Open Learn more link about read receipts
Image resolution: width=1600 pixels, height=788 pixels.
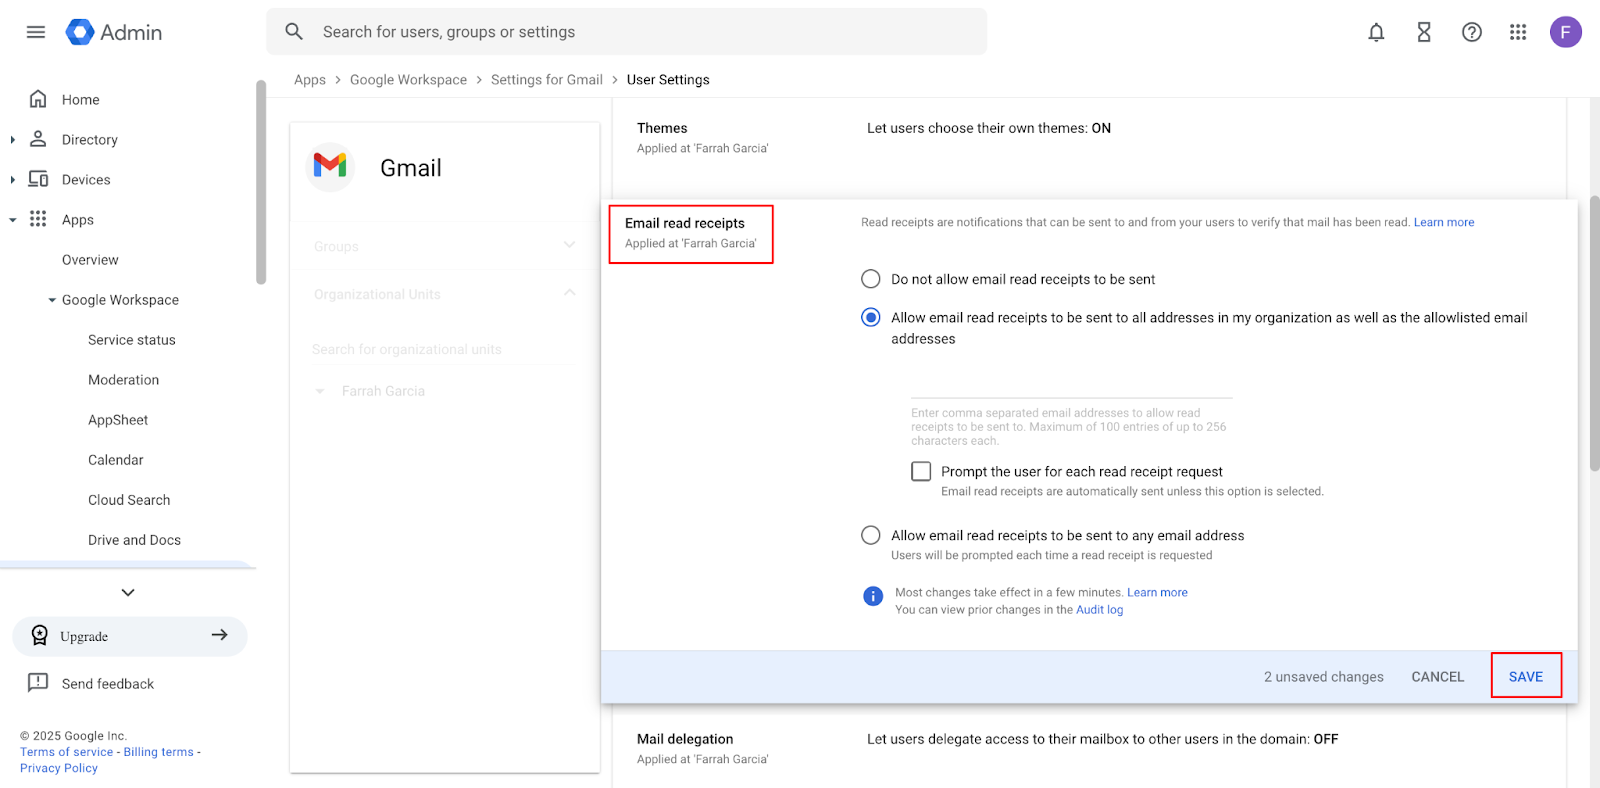[x=1444, y=222]
